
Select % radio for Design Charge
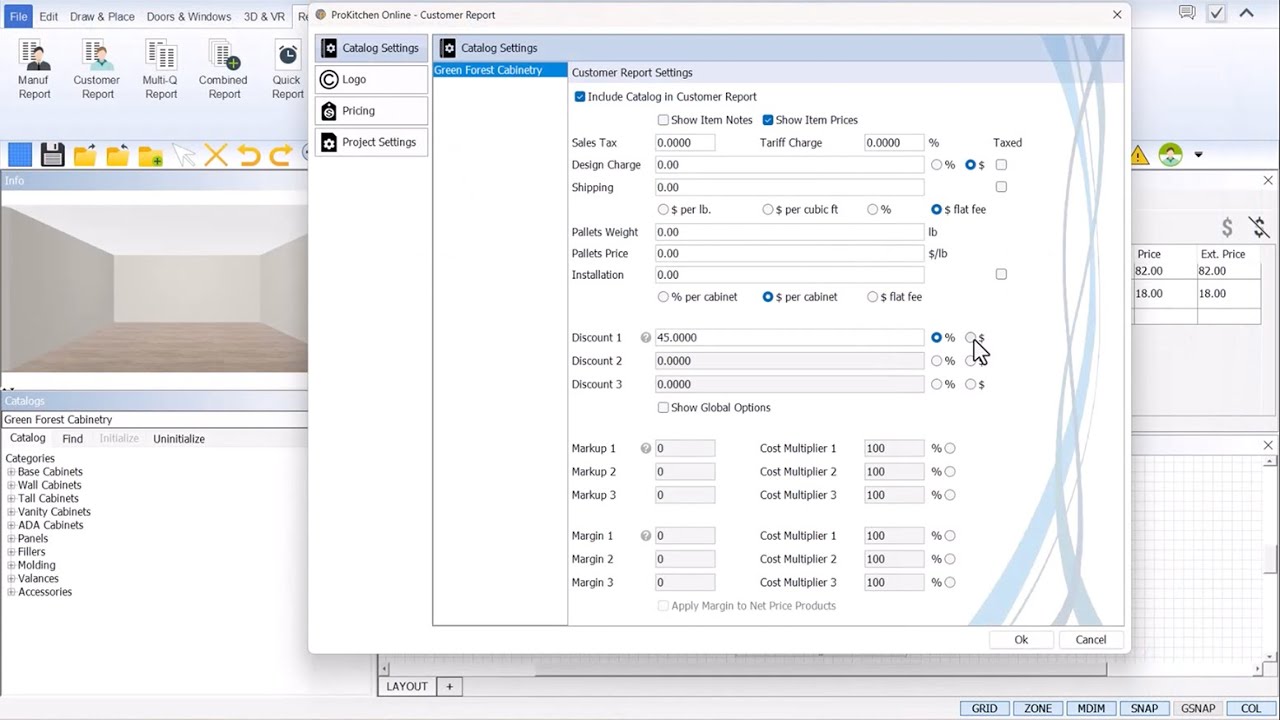936,165
